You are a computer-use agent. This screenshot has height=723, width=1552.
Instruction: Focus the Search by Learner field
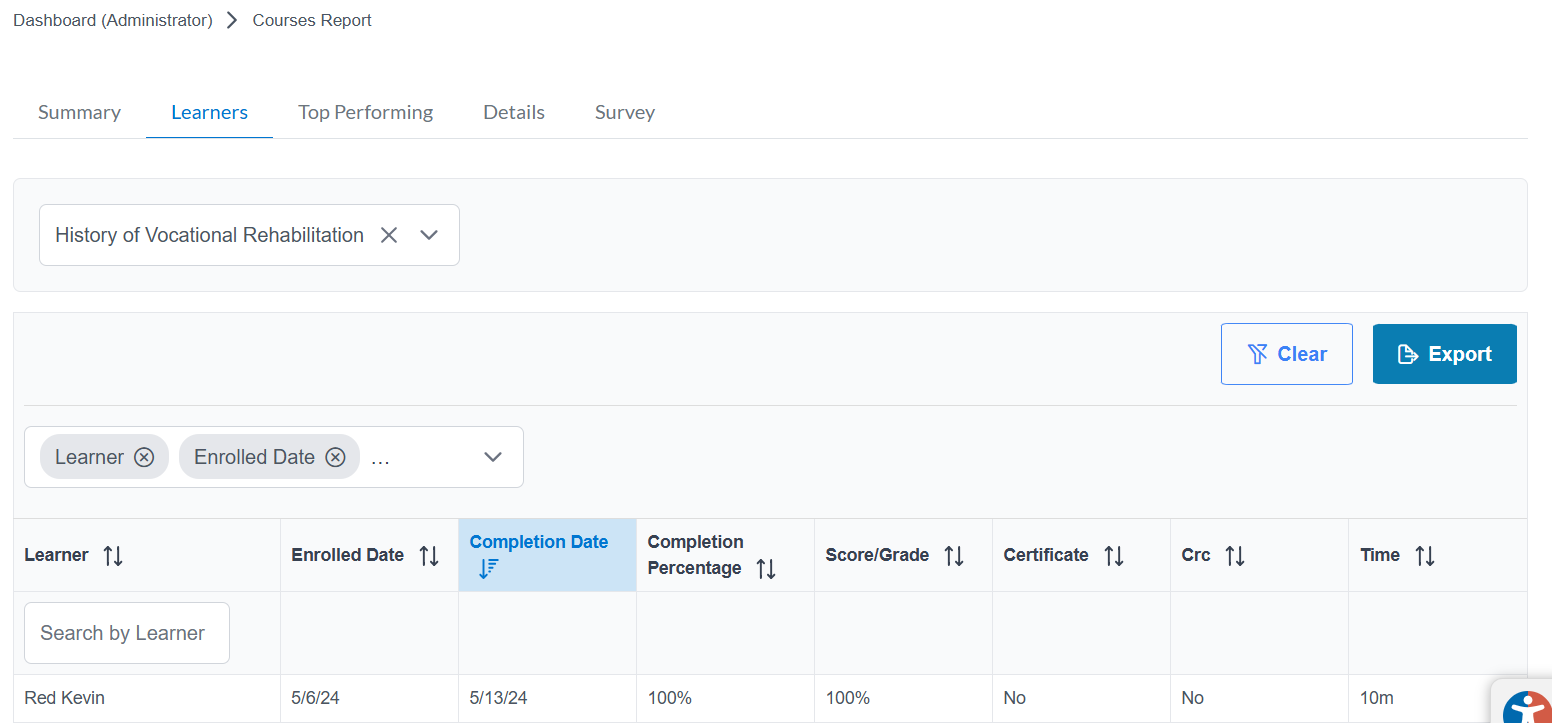click(x=127, y=633)
